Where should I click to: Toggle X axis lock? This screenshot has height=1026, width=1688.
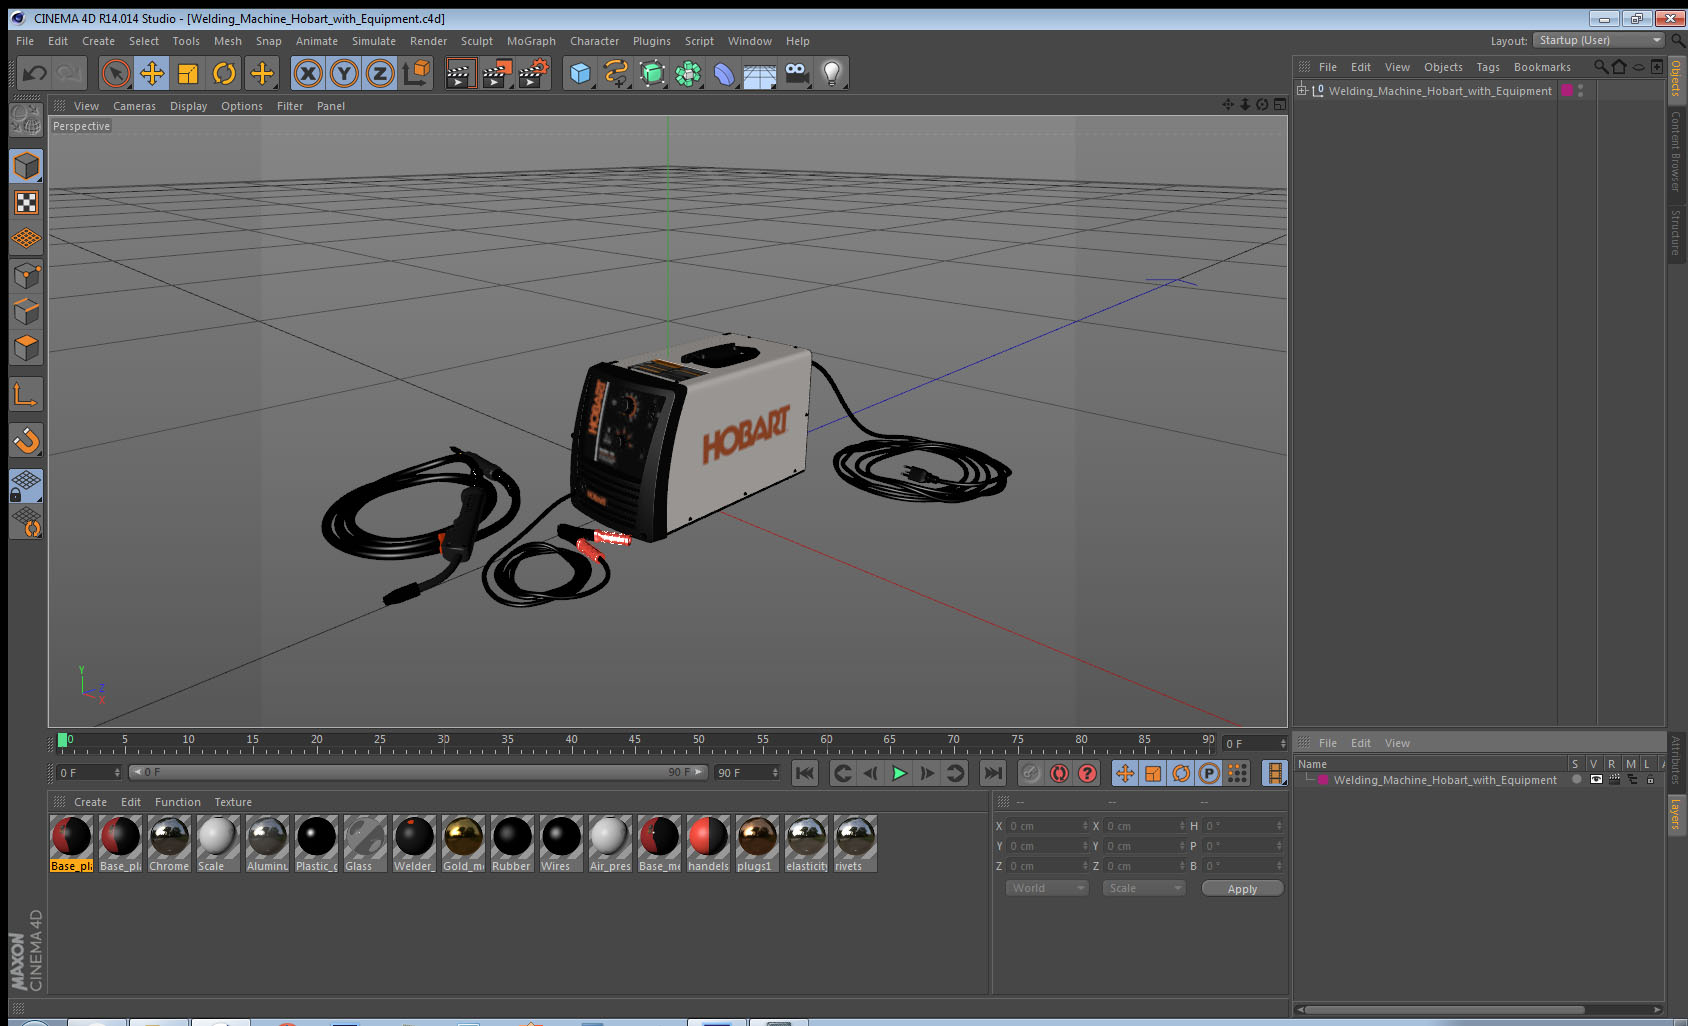pos(308,73)
